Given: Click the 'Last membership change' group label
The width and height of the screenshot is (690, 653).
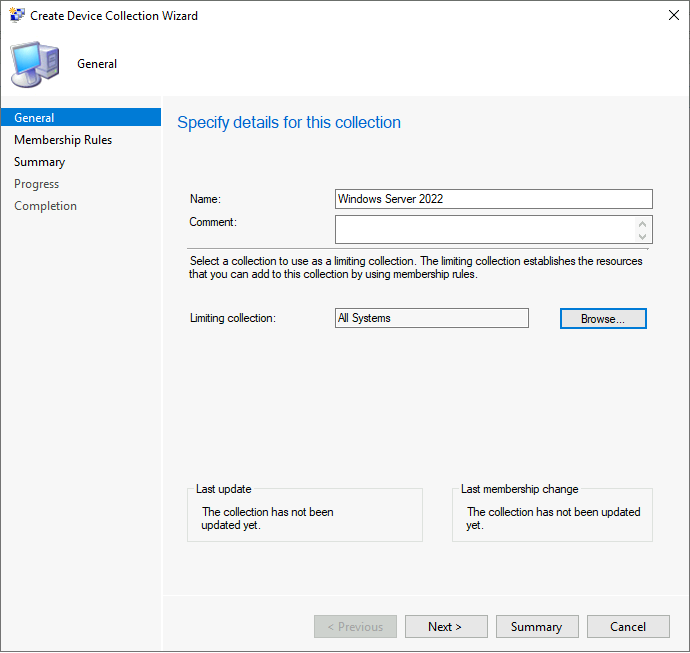Looking at the screenshot, I should coord(519,489).
